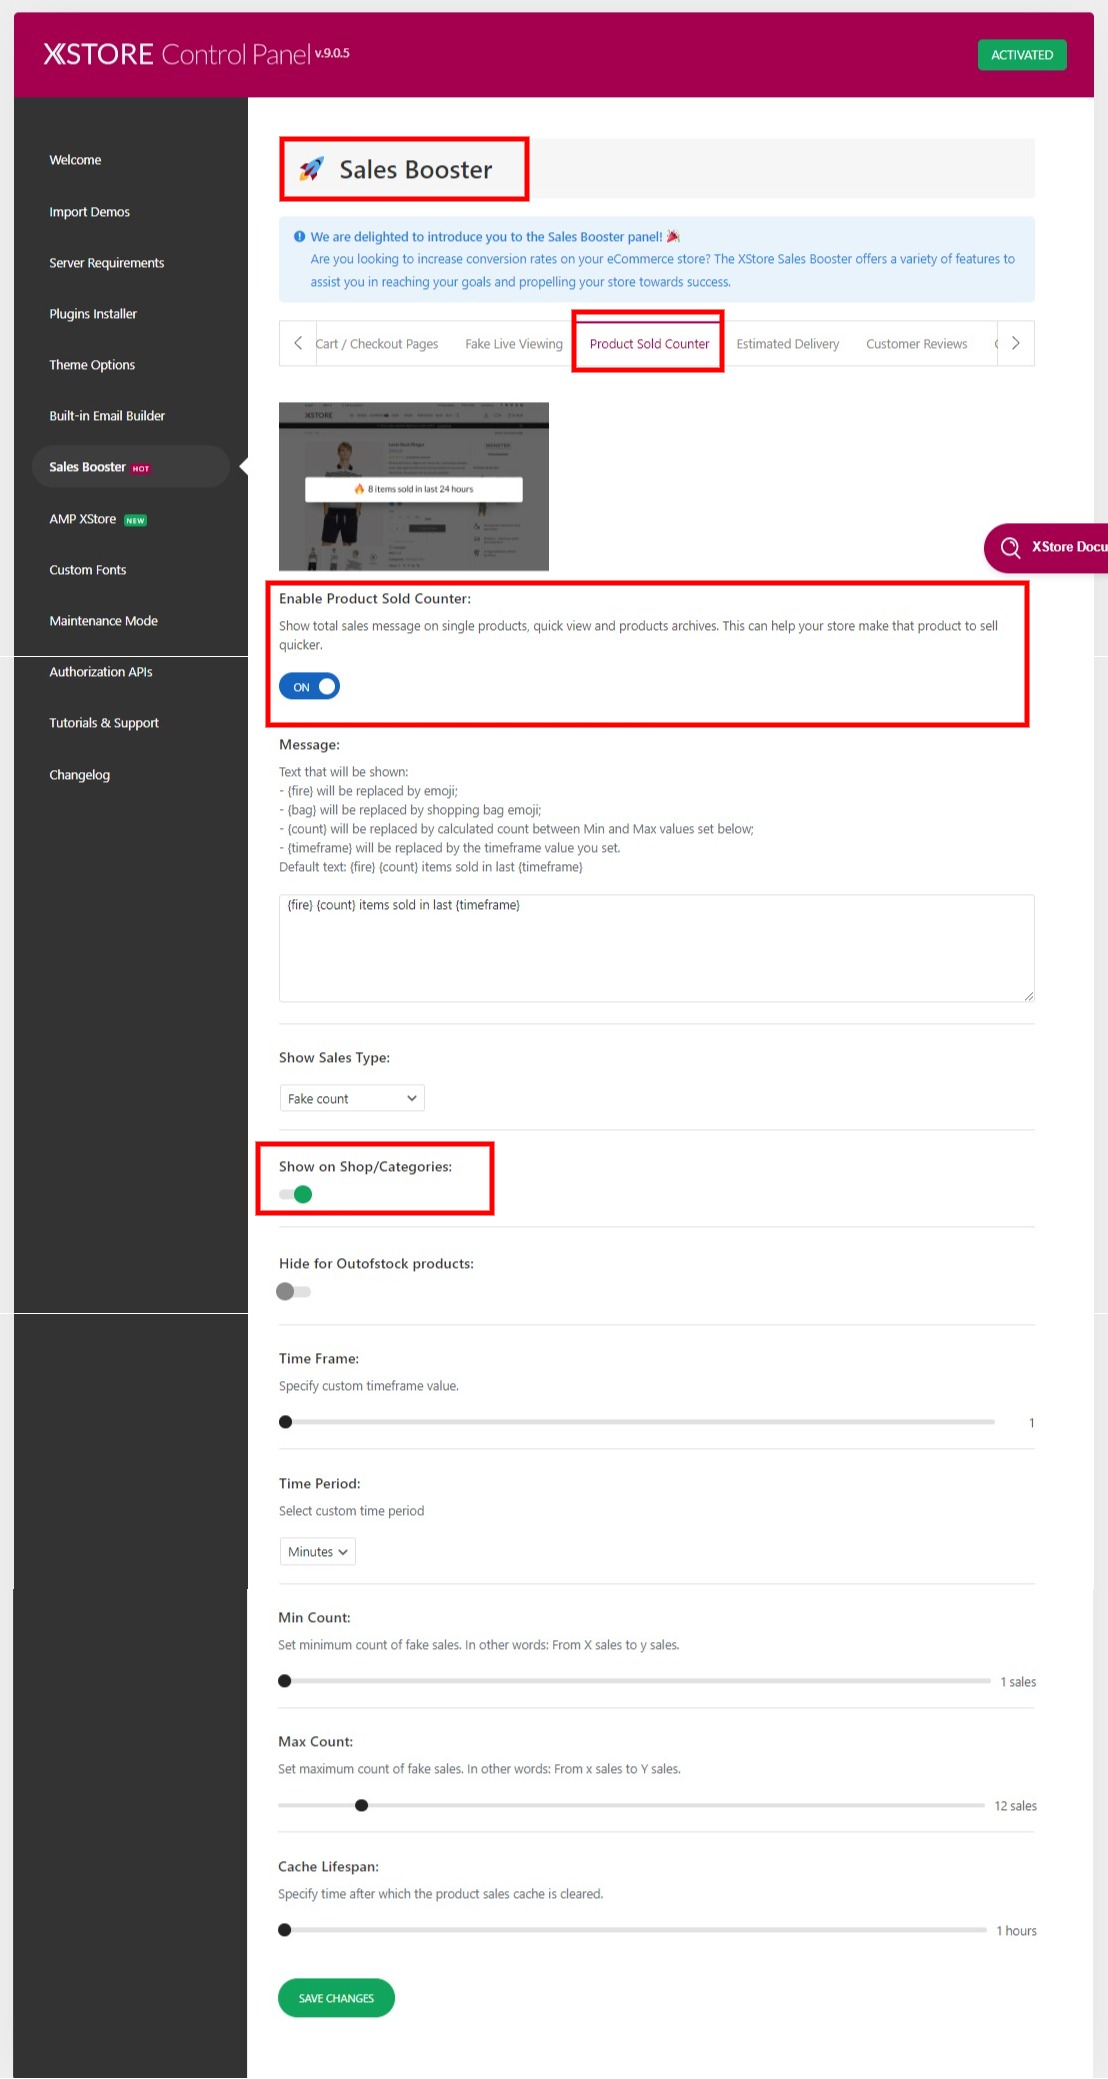Click the Max Count slider handle

click(x=362, y=1805)
